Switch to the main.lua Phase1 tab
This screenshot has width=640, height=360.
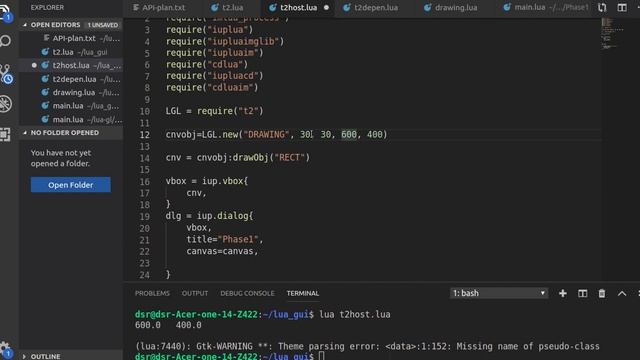[x=546, y=7]
